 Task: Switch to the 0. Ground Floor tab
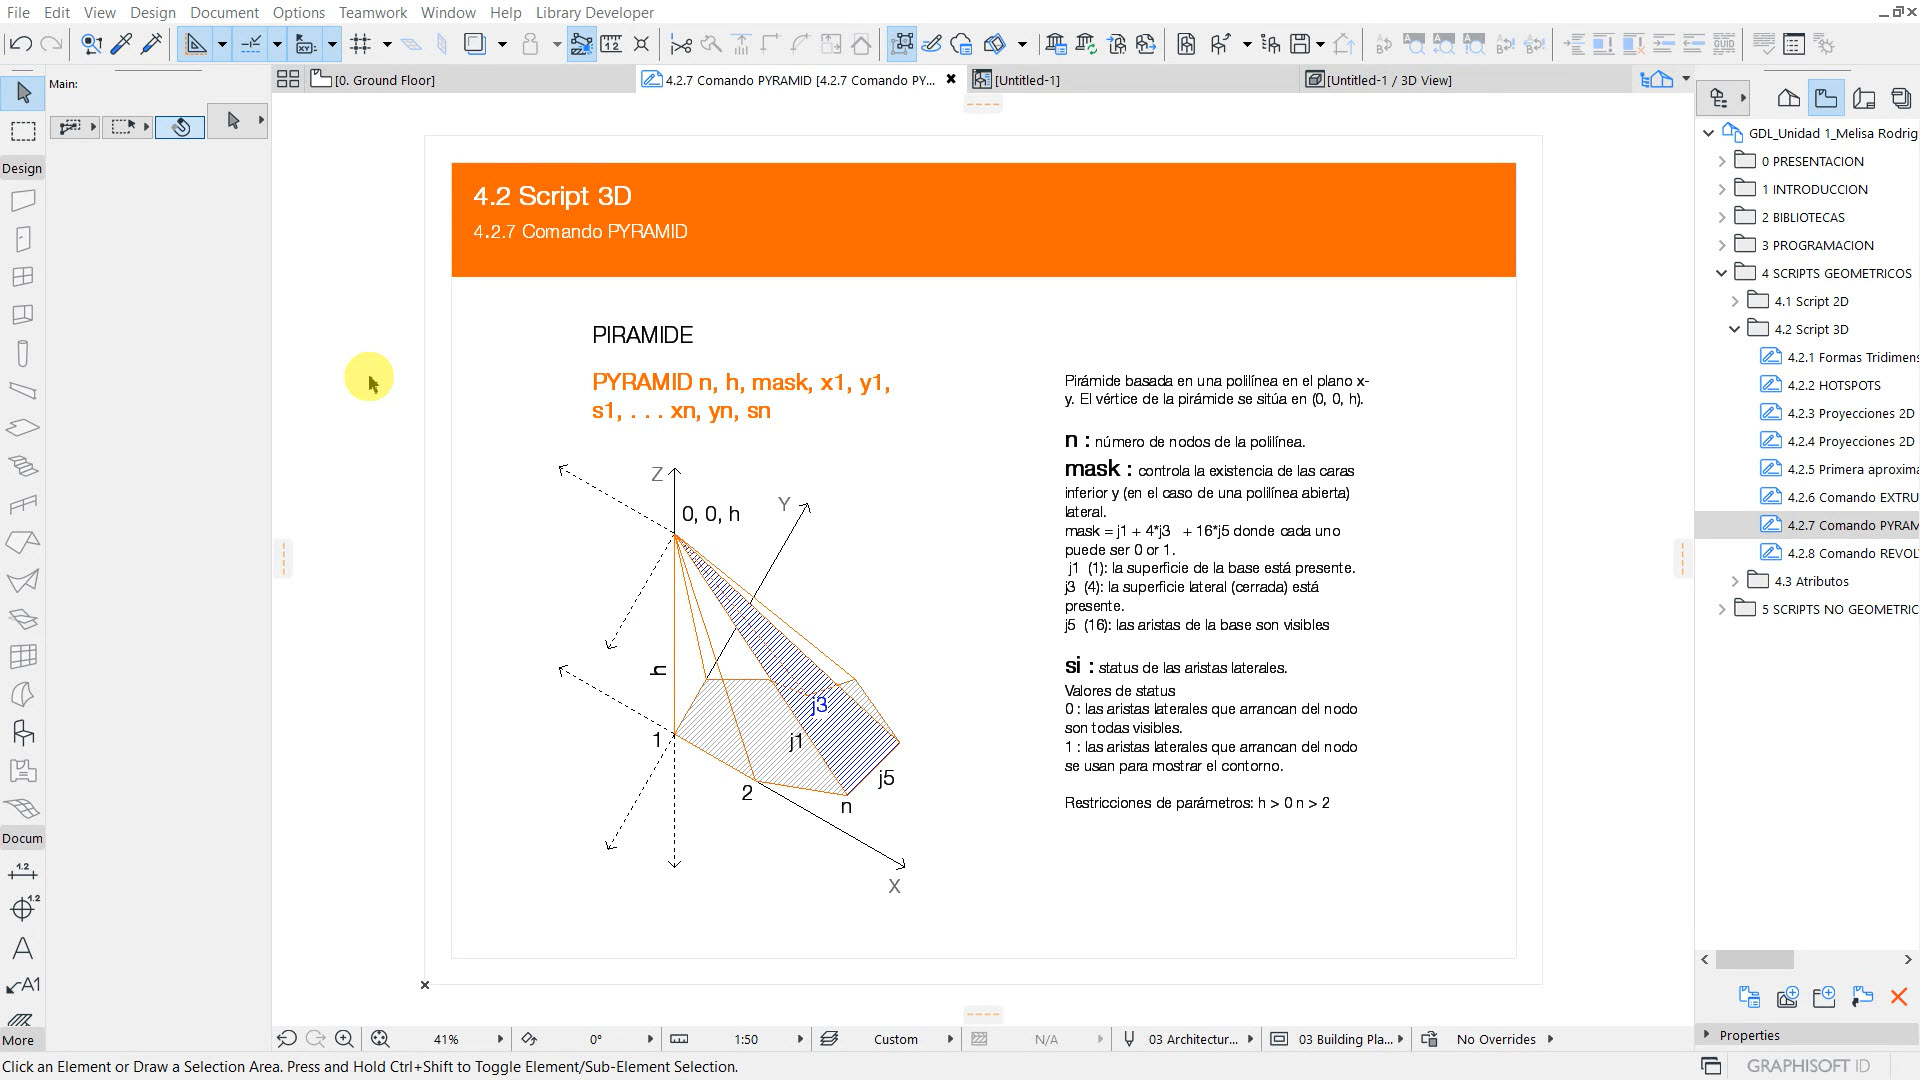pos(384,80)
